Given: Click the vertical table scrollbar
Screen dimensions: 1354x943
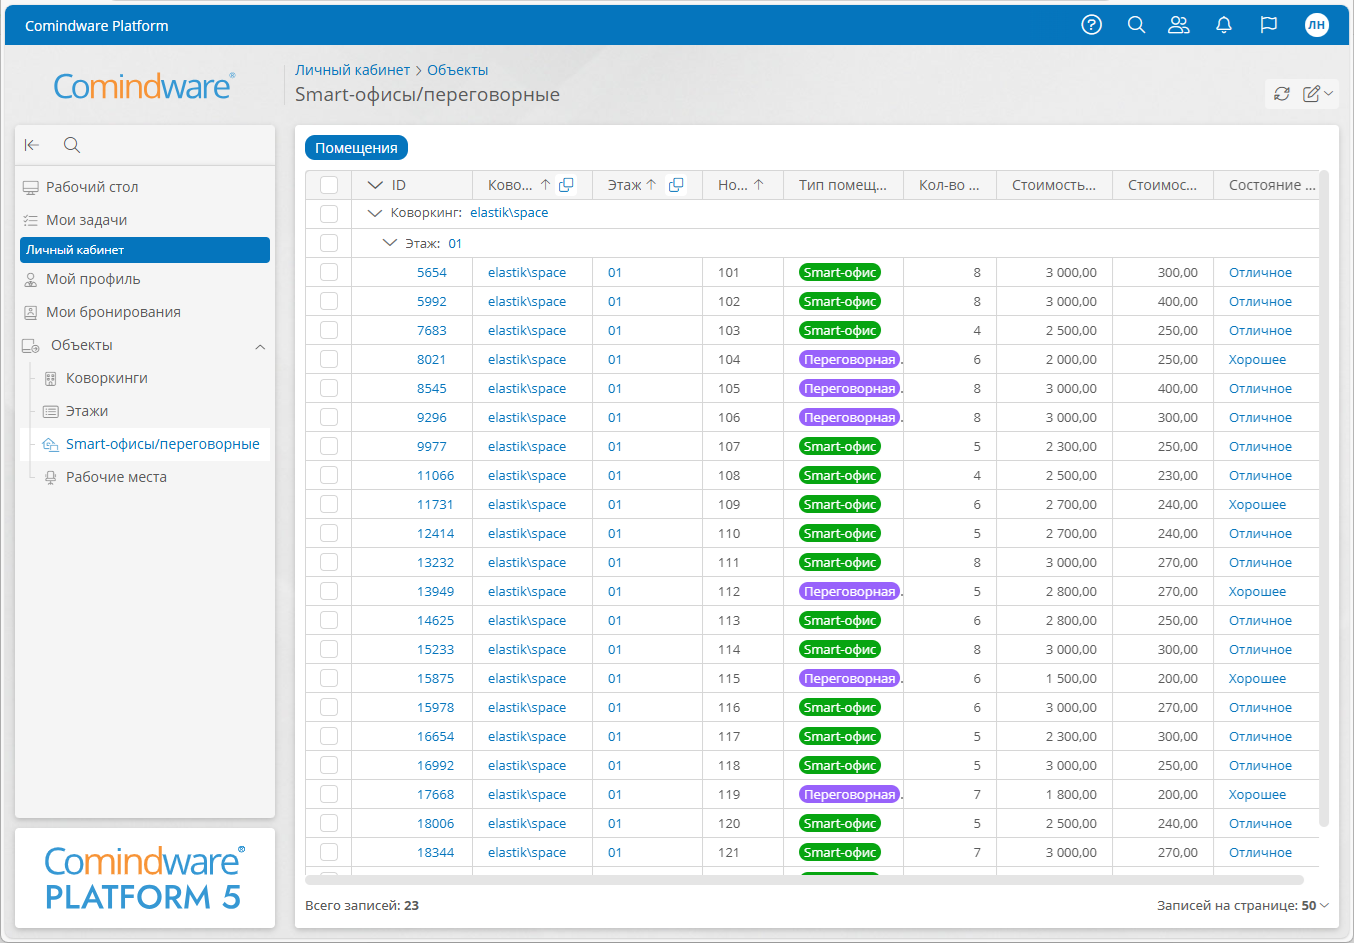Looking at the screenshot, I should 1324,500.
